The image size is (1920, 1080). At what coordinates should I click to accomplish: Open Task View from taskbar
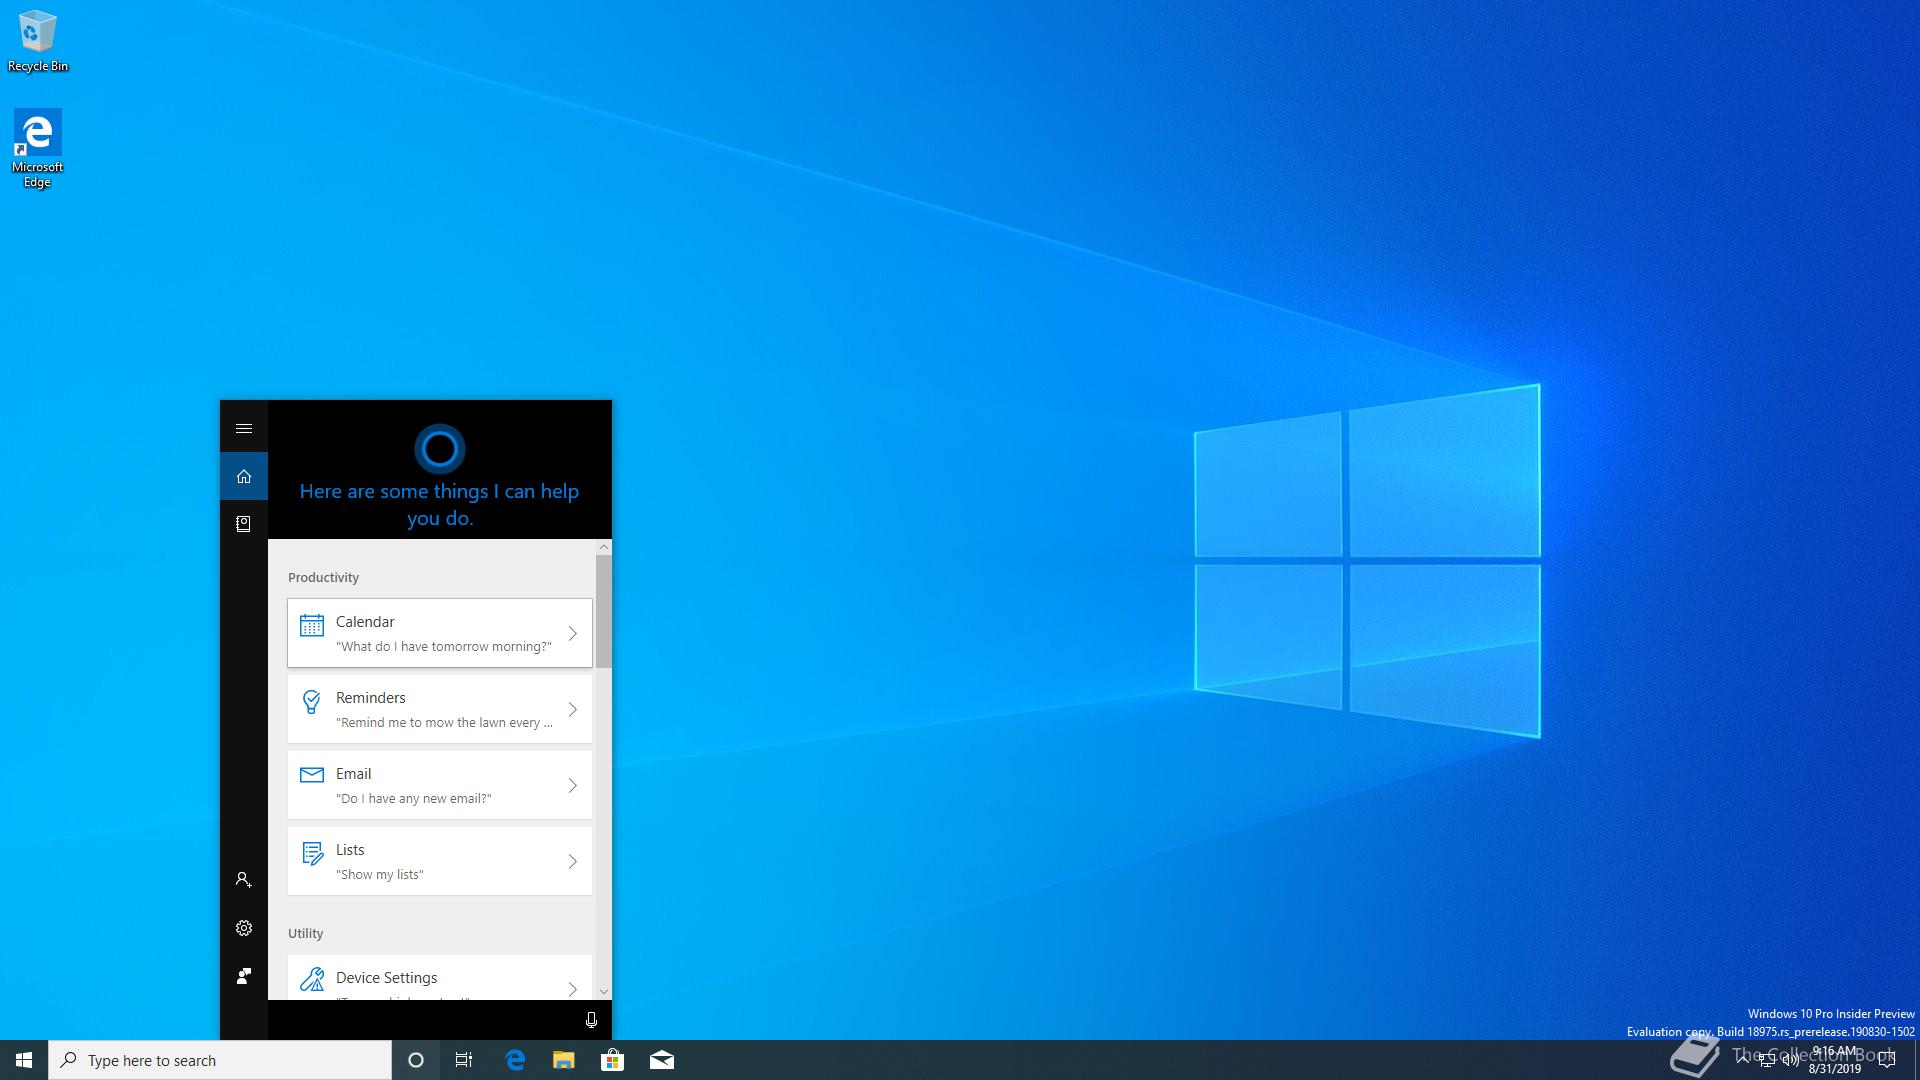(x=464, y=1060)
